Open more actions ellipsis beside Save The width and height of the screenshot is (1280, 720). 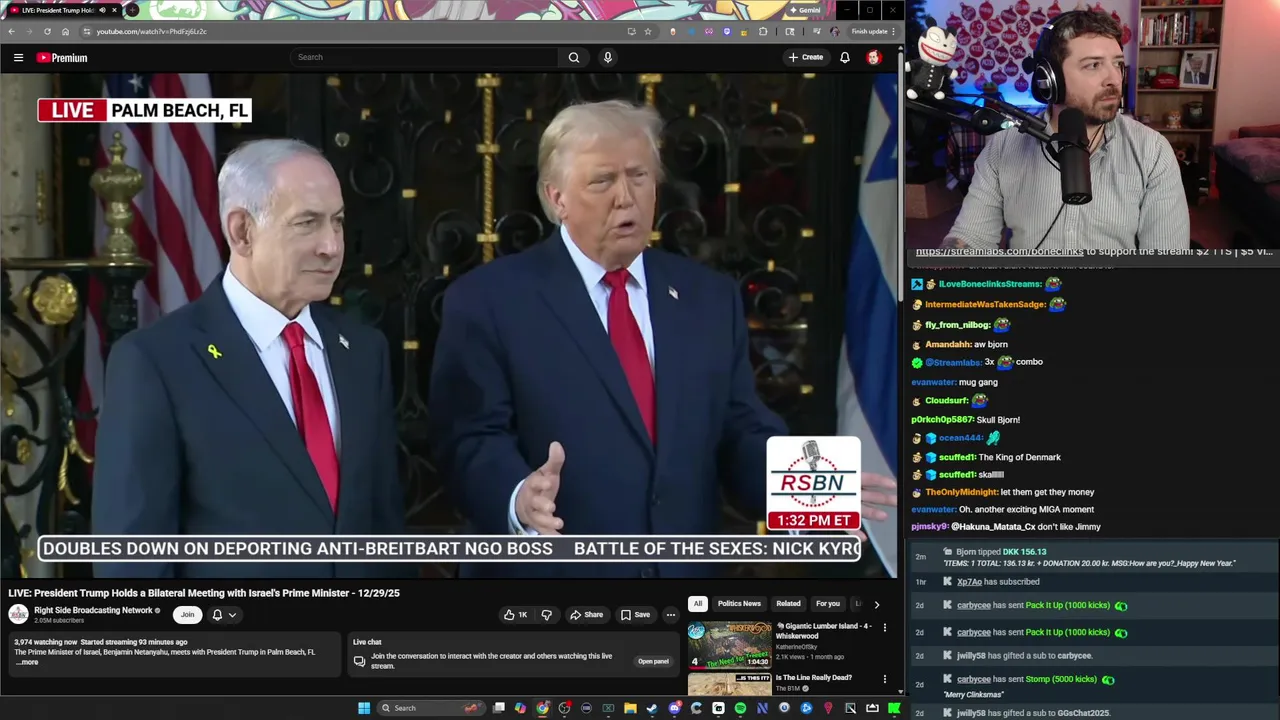tap(671, 615)
